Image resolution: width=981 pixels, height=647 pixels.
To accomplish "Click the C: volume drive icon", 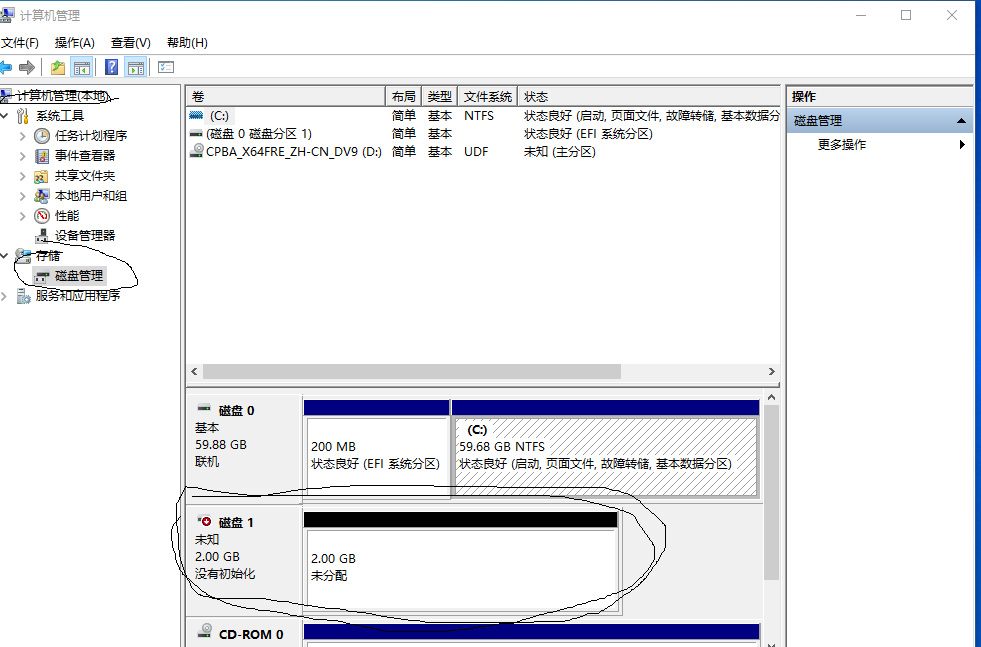I will click(x=196, y=116).
